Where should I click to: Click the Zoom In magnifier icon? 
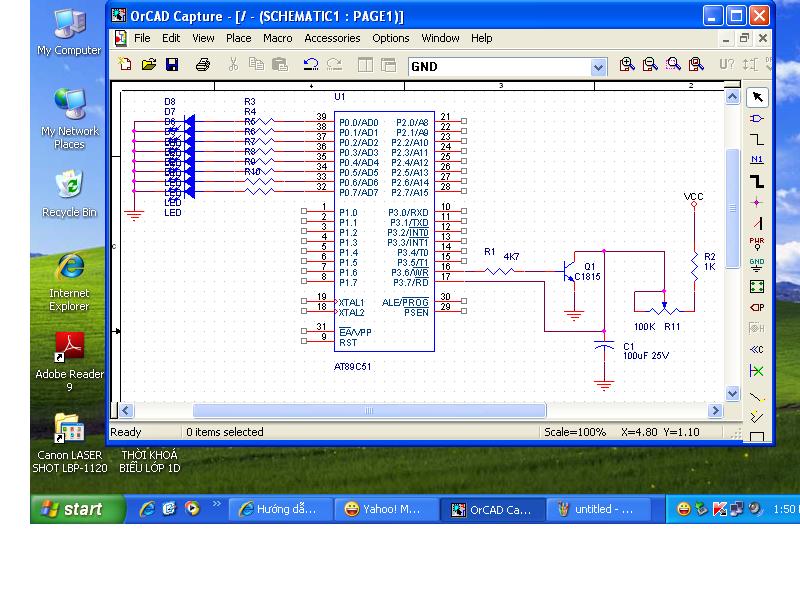[x=627, y=65]
